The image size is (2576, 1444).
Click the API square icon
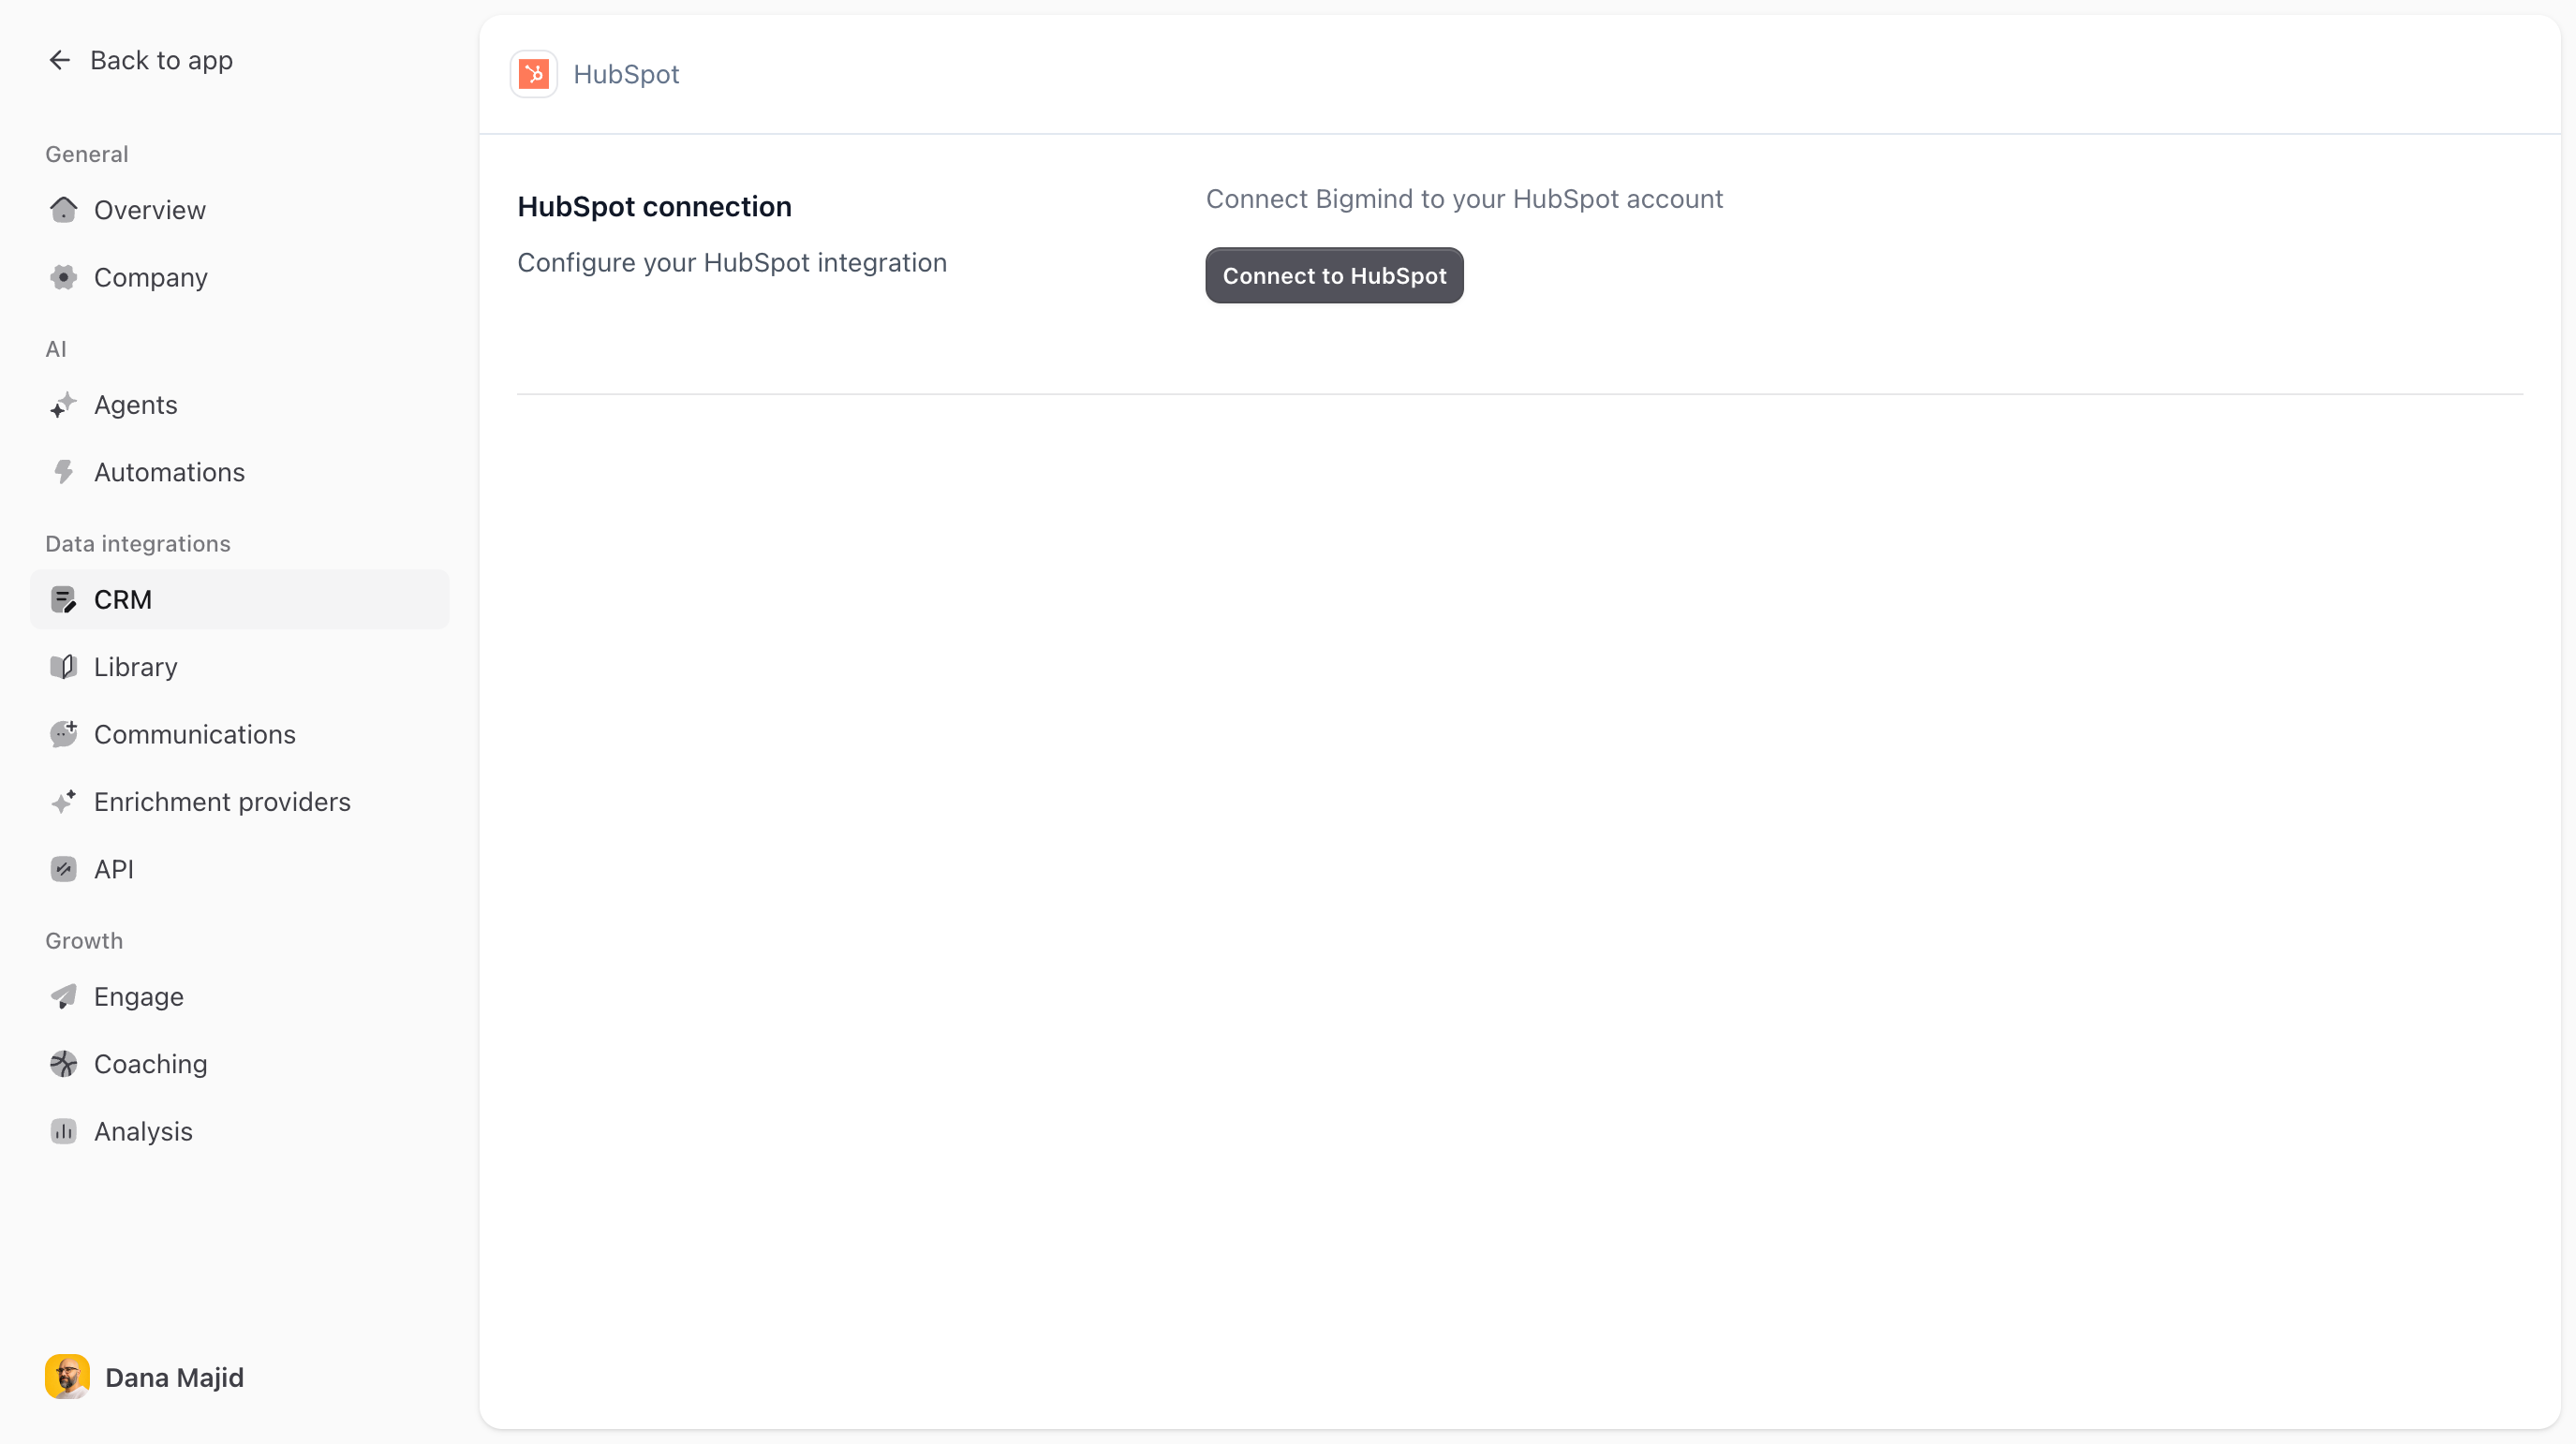click(63, 869)
